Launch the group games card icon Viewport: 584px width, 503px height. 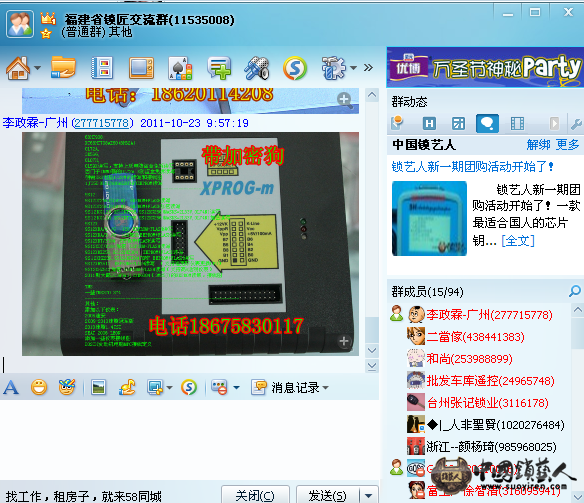(x=180, y=68)
